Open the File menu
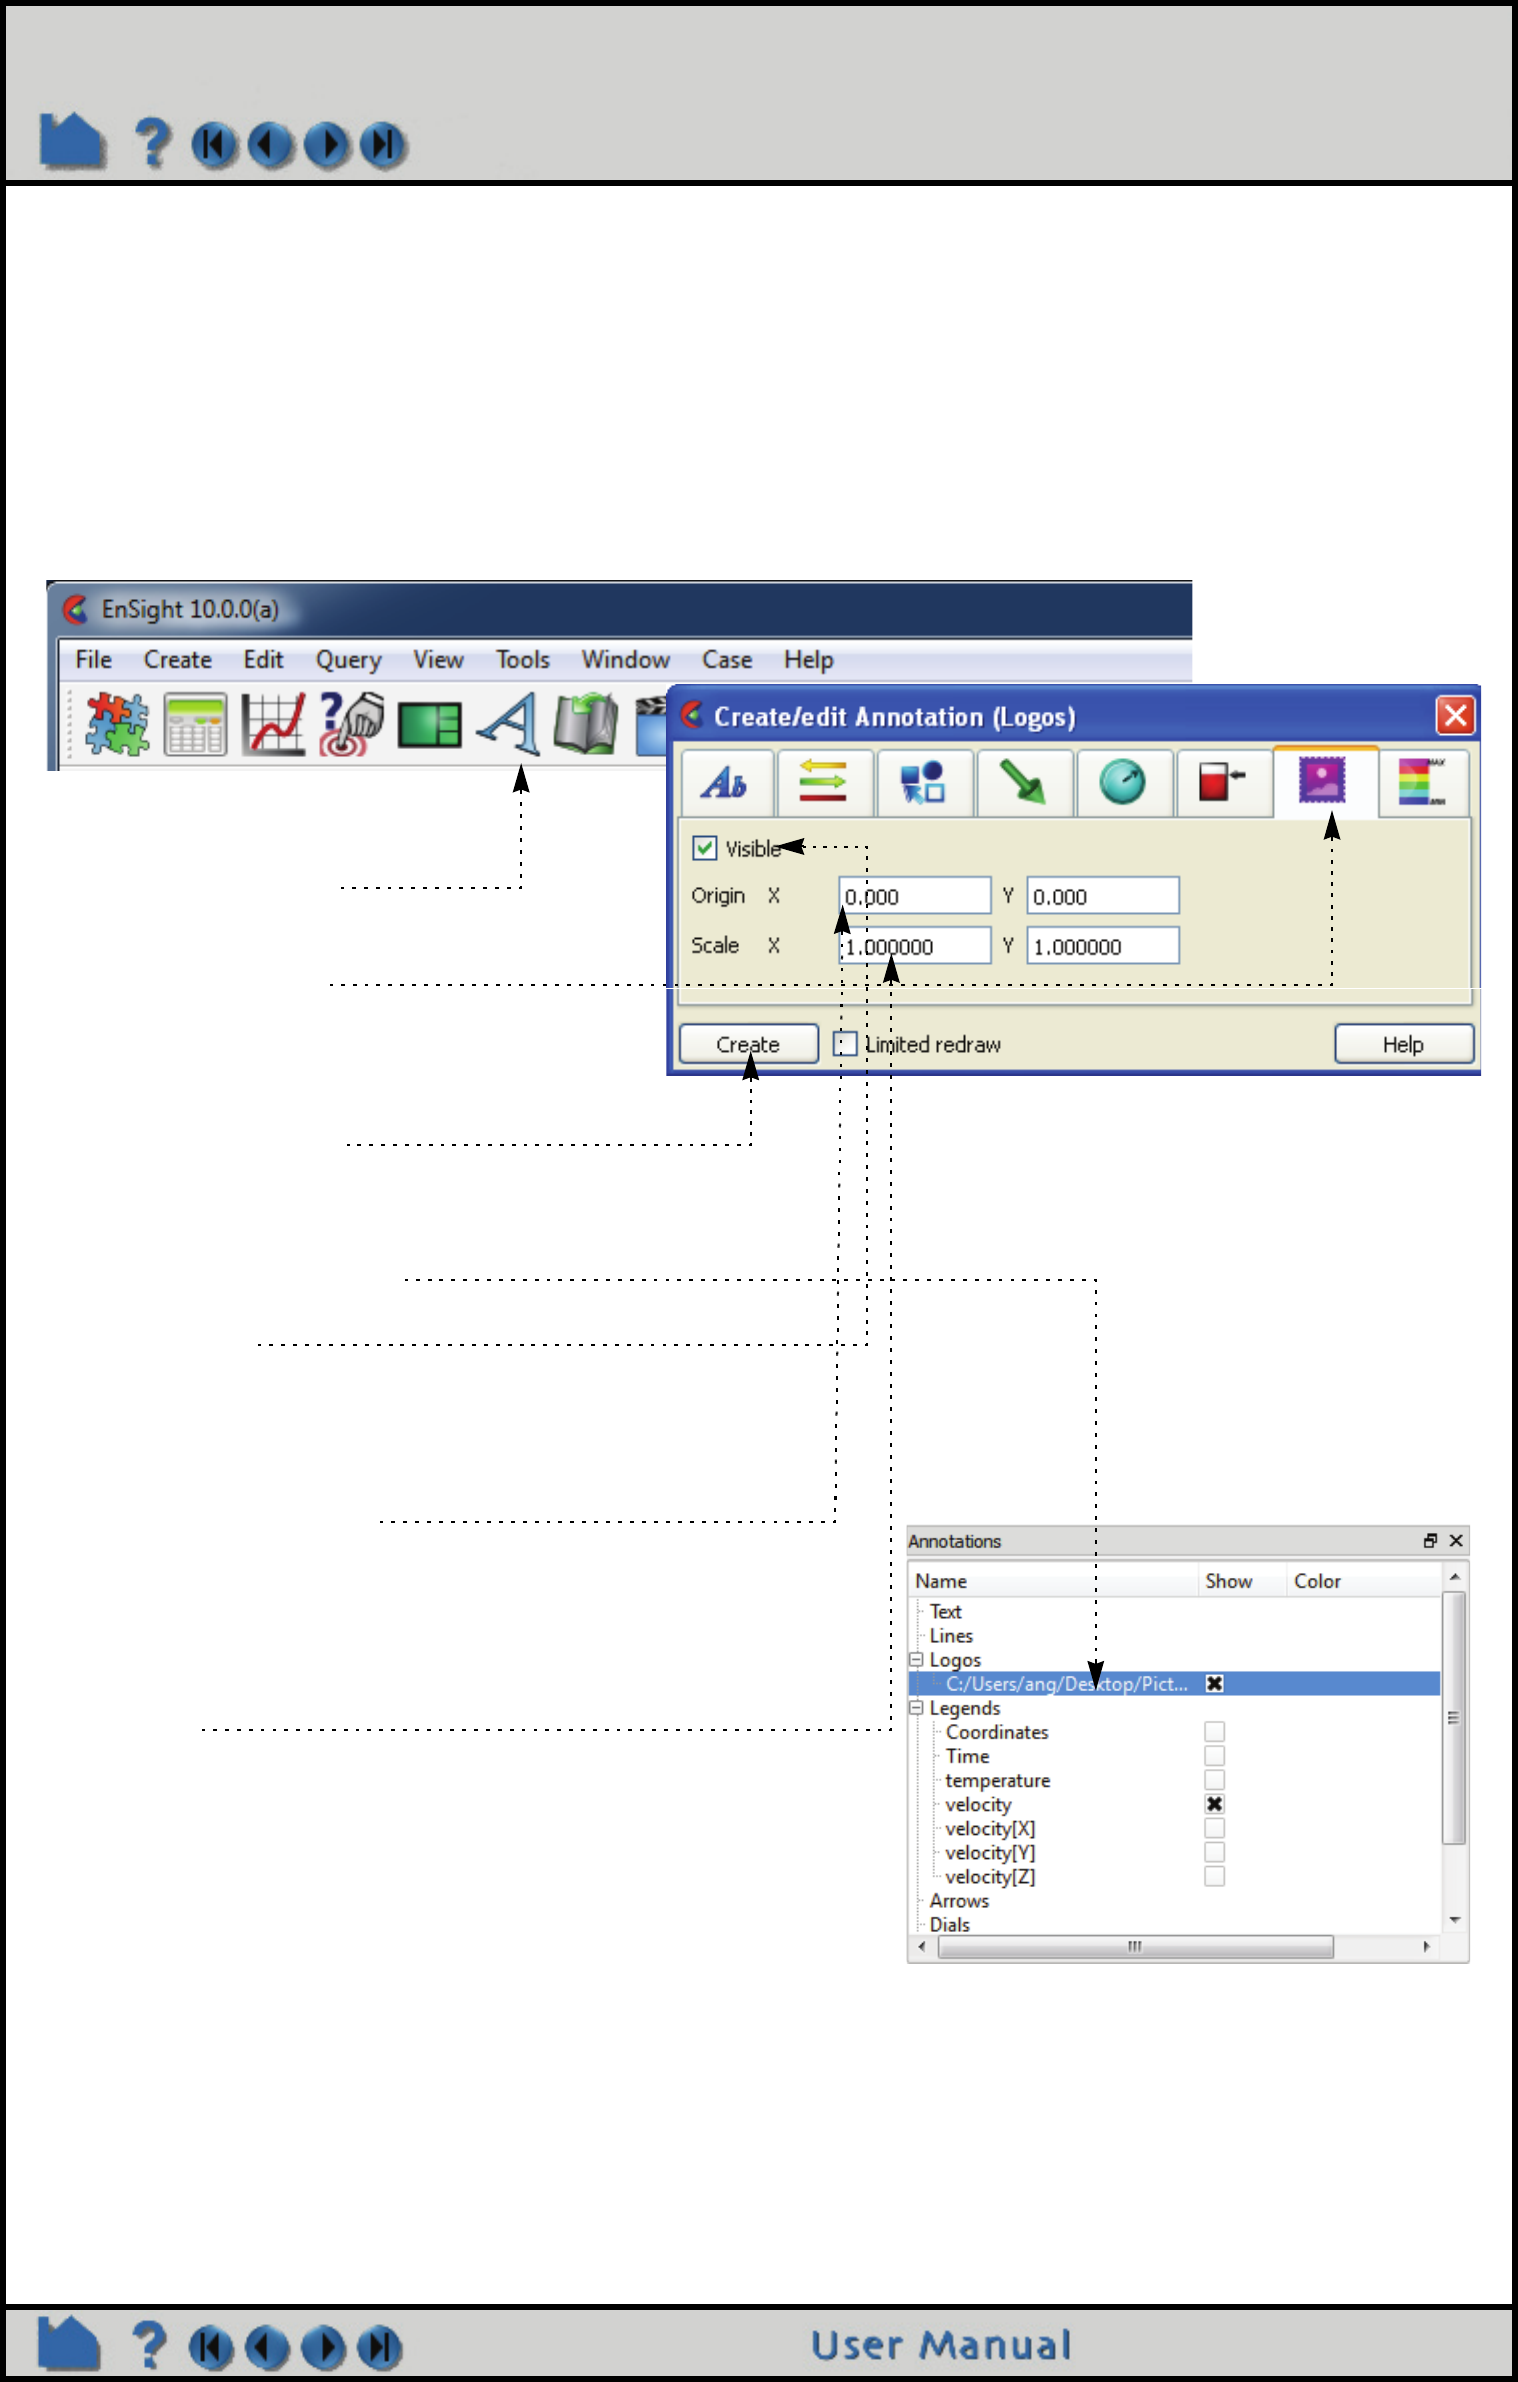Screen dimensions: 1518x2382 coord(94,660)
